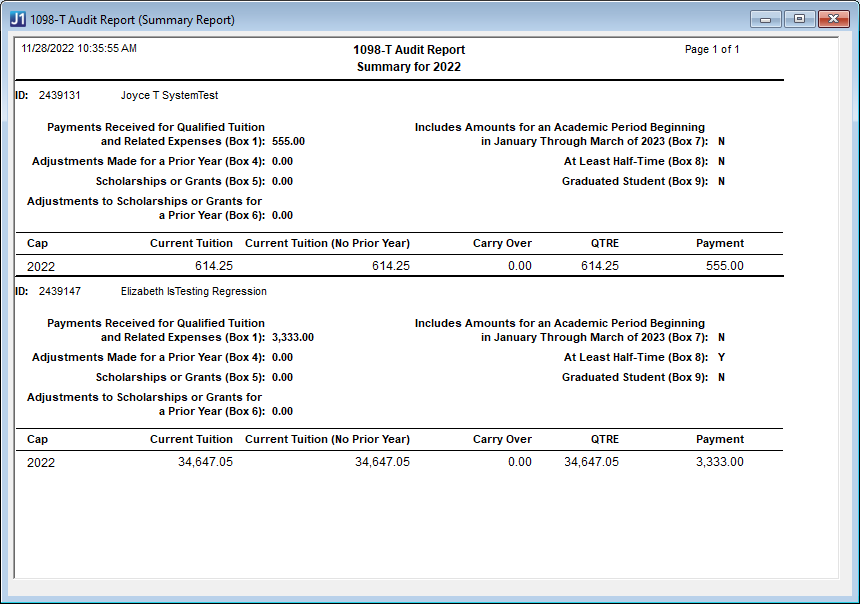Click the report title 1098-T Audit Report
This screenshot has width=860, height=604.
point(408,49)
